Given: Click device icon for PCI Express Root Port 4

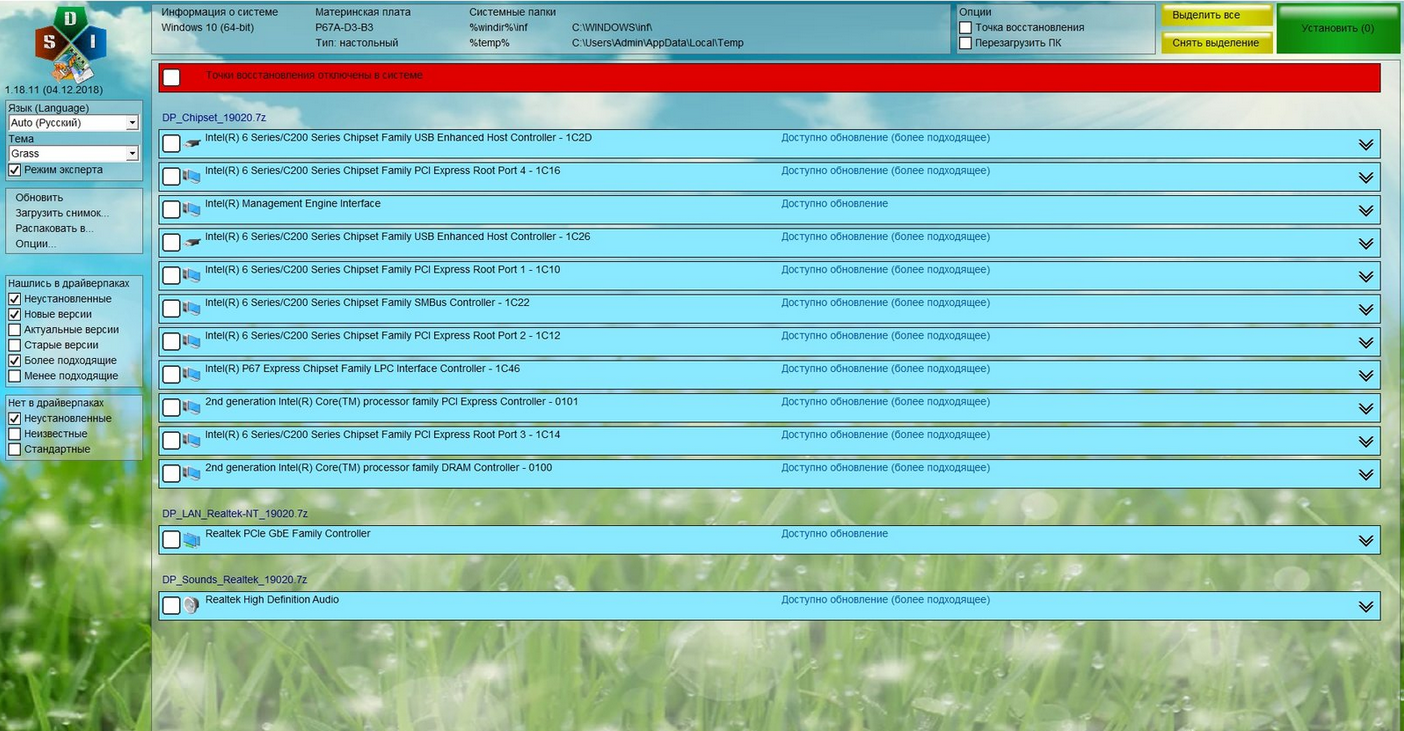Looking at the screenshot, I should click(x=192, y=177).
